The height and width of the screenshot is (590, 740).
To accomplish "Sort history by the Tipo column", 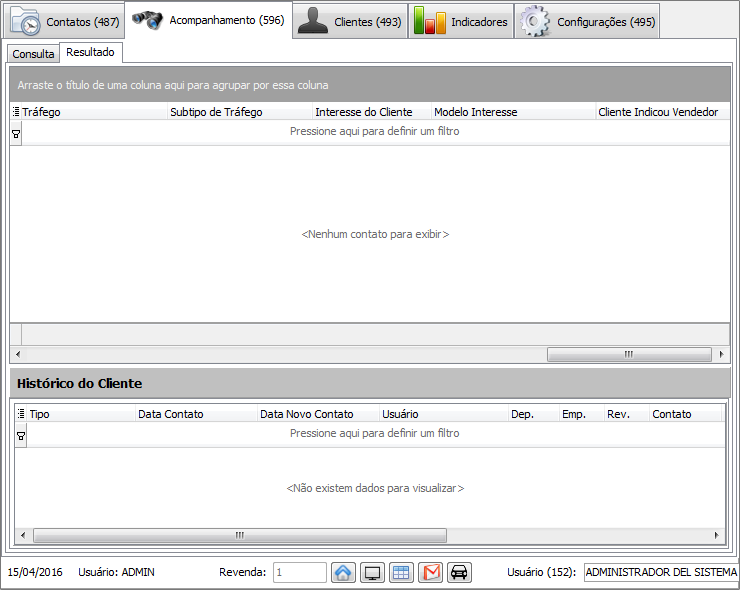I will (x=81, y=414).
